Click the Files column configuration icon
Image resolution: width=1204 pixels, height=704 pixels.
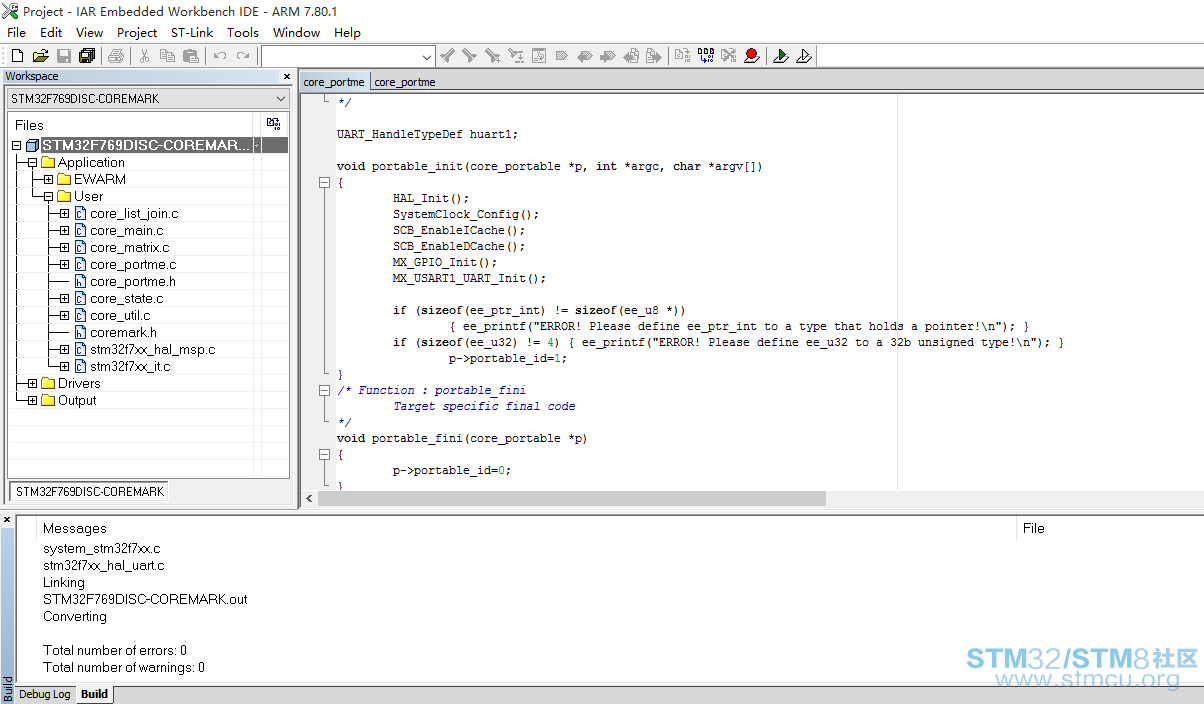[x=273, y=124]
